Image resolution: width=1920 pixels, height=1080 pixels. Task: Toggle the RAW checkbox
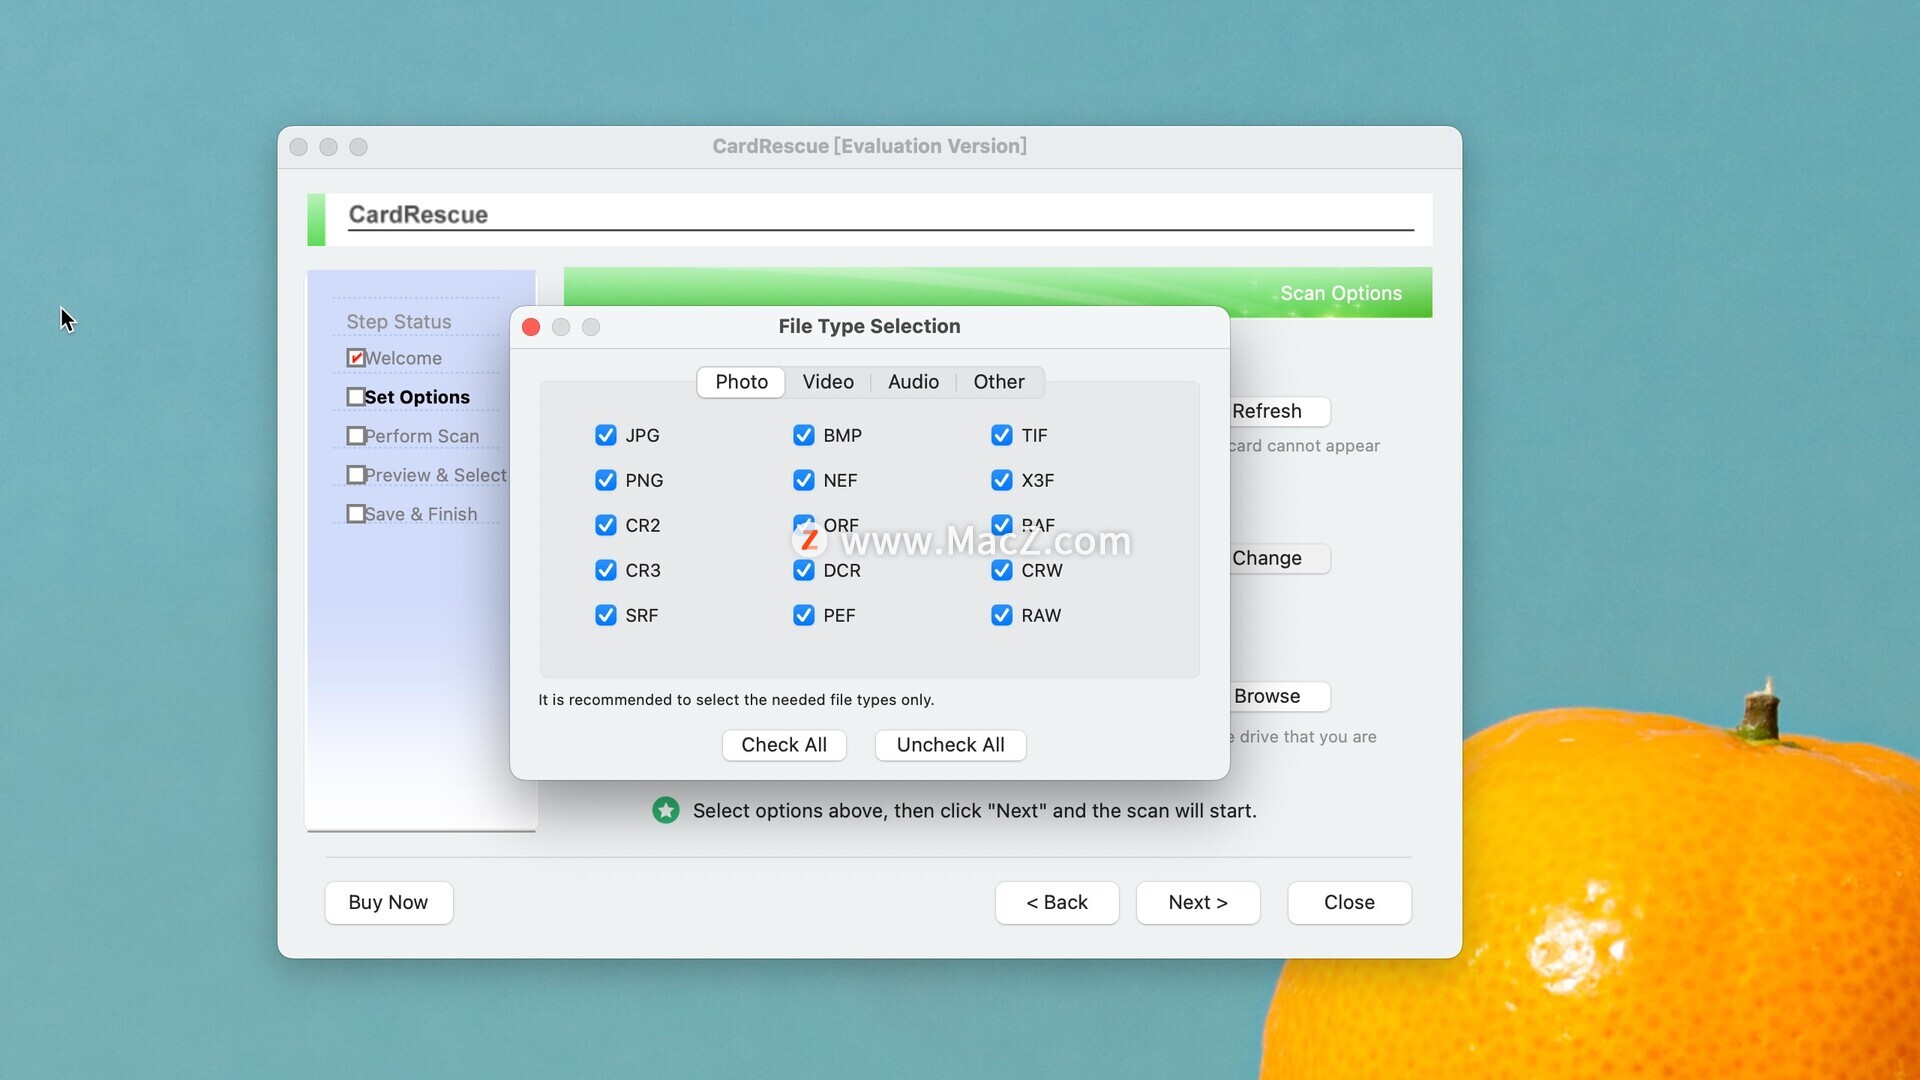tap(1001, 615)
